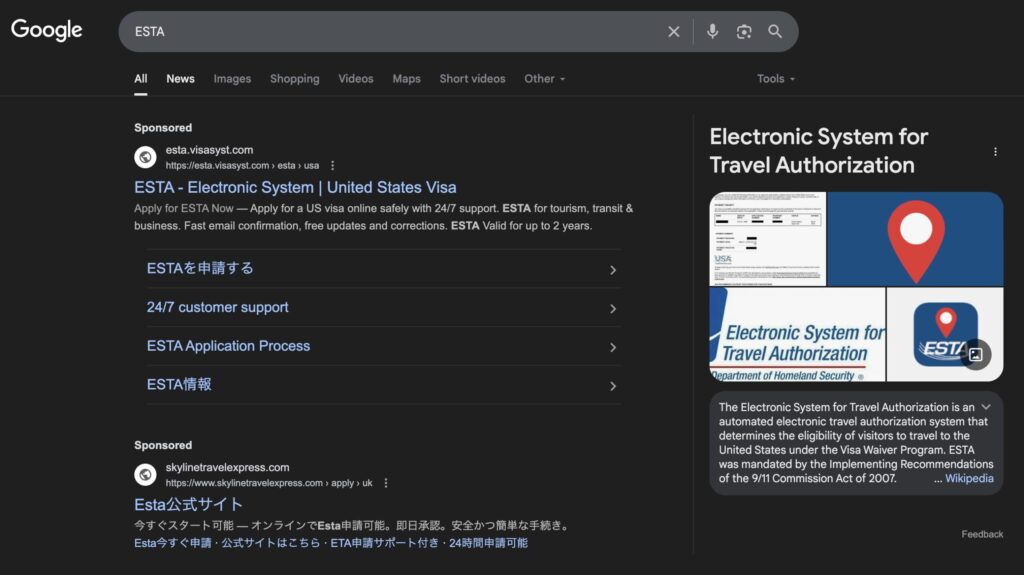The image size is (1024, 575).
Task: Select the Short videos tab
Action: (472, 79)
